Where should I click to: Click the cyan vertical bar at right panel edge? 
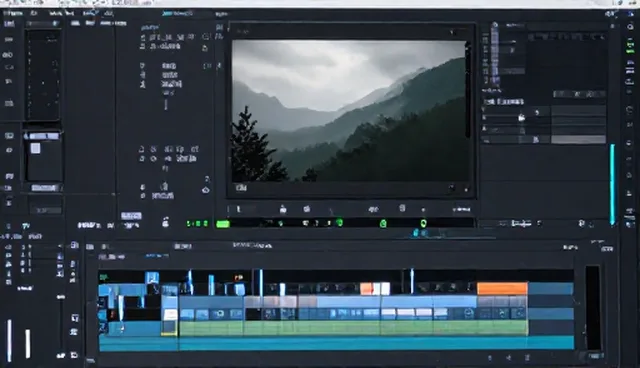[612, 184]
